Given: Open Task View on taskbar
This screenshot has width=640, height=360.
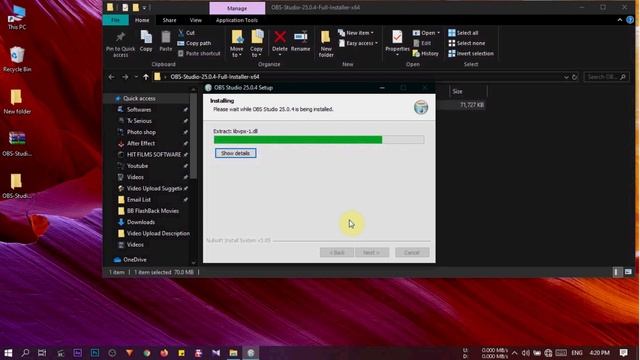Looking at the screenshot, I should click(x=42, y=353).
